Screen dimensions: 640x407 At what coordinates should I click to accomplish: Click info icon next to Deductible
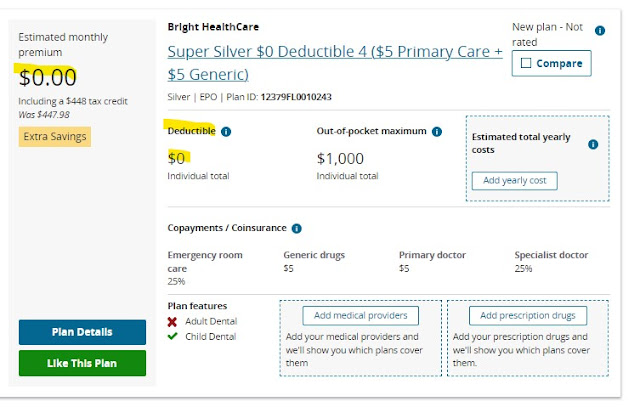[226, 131]
